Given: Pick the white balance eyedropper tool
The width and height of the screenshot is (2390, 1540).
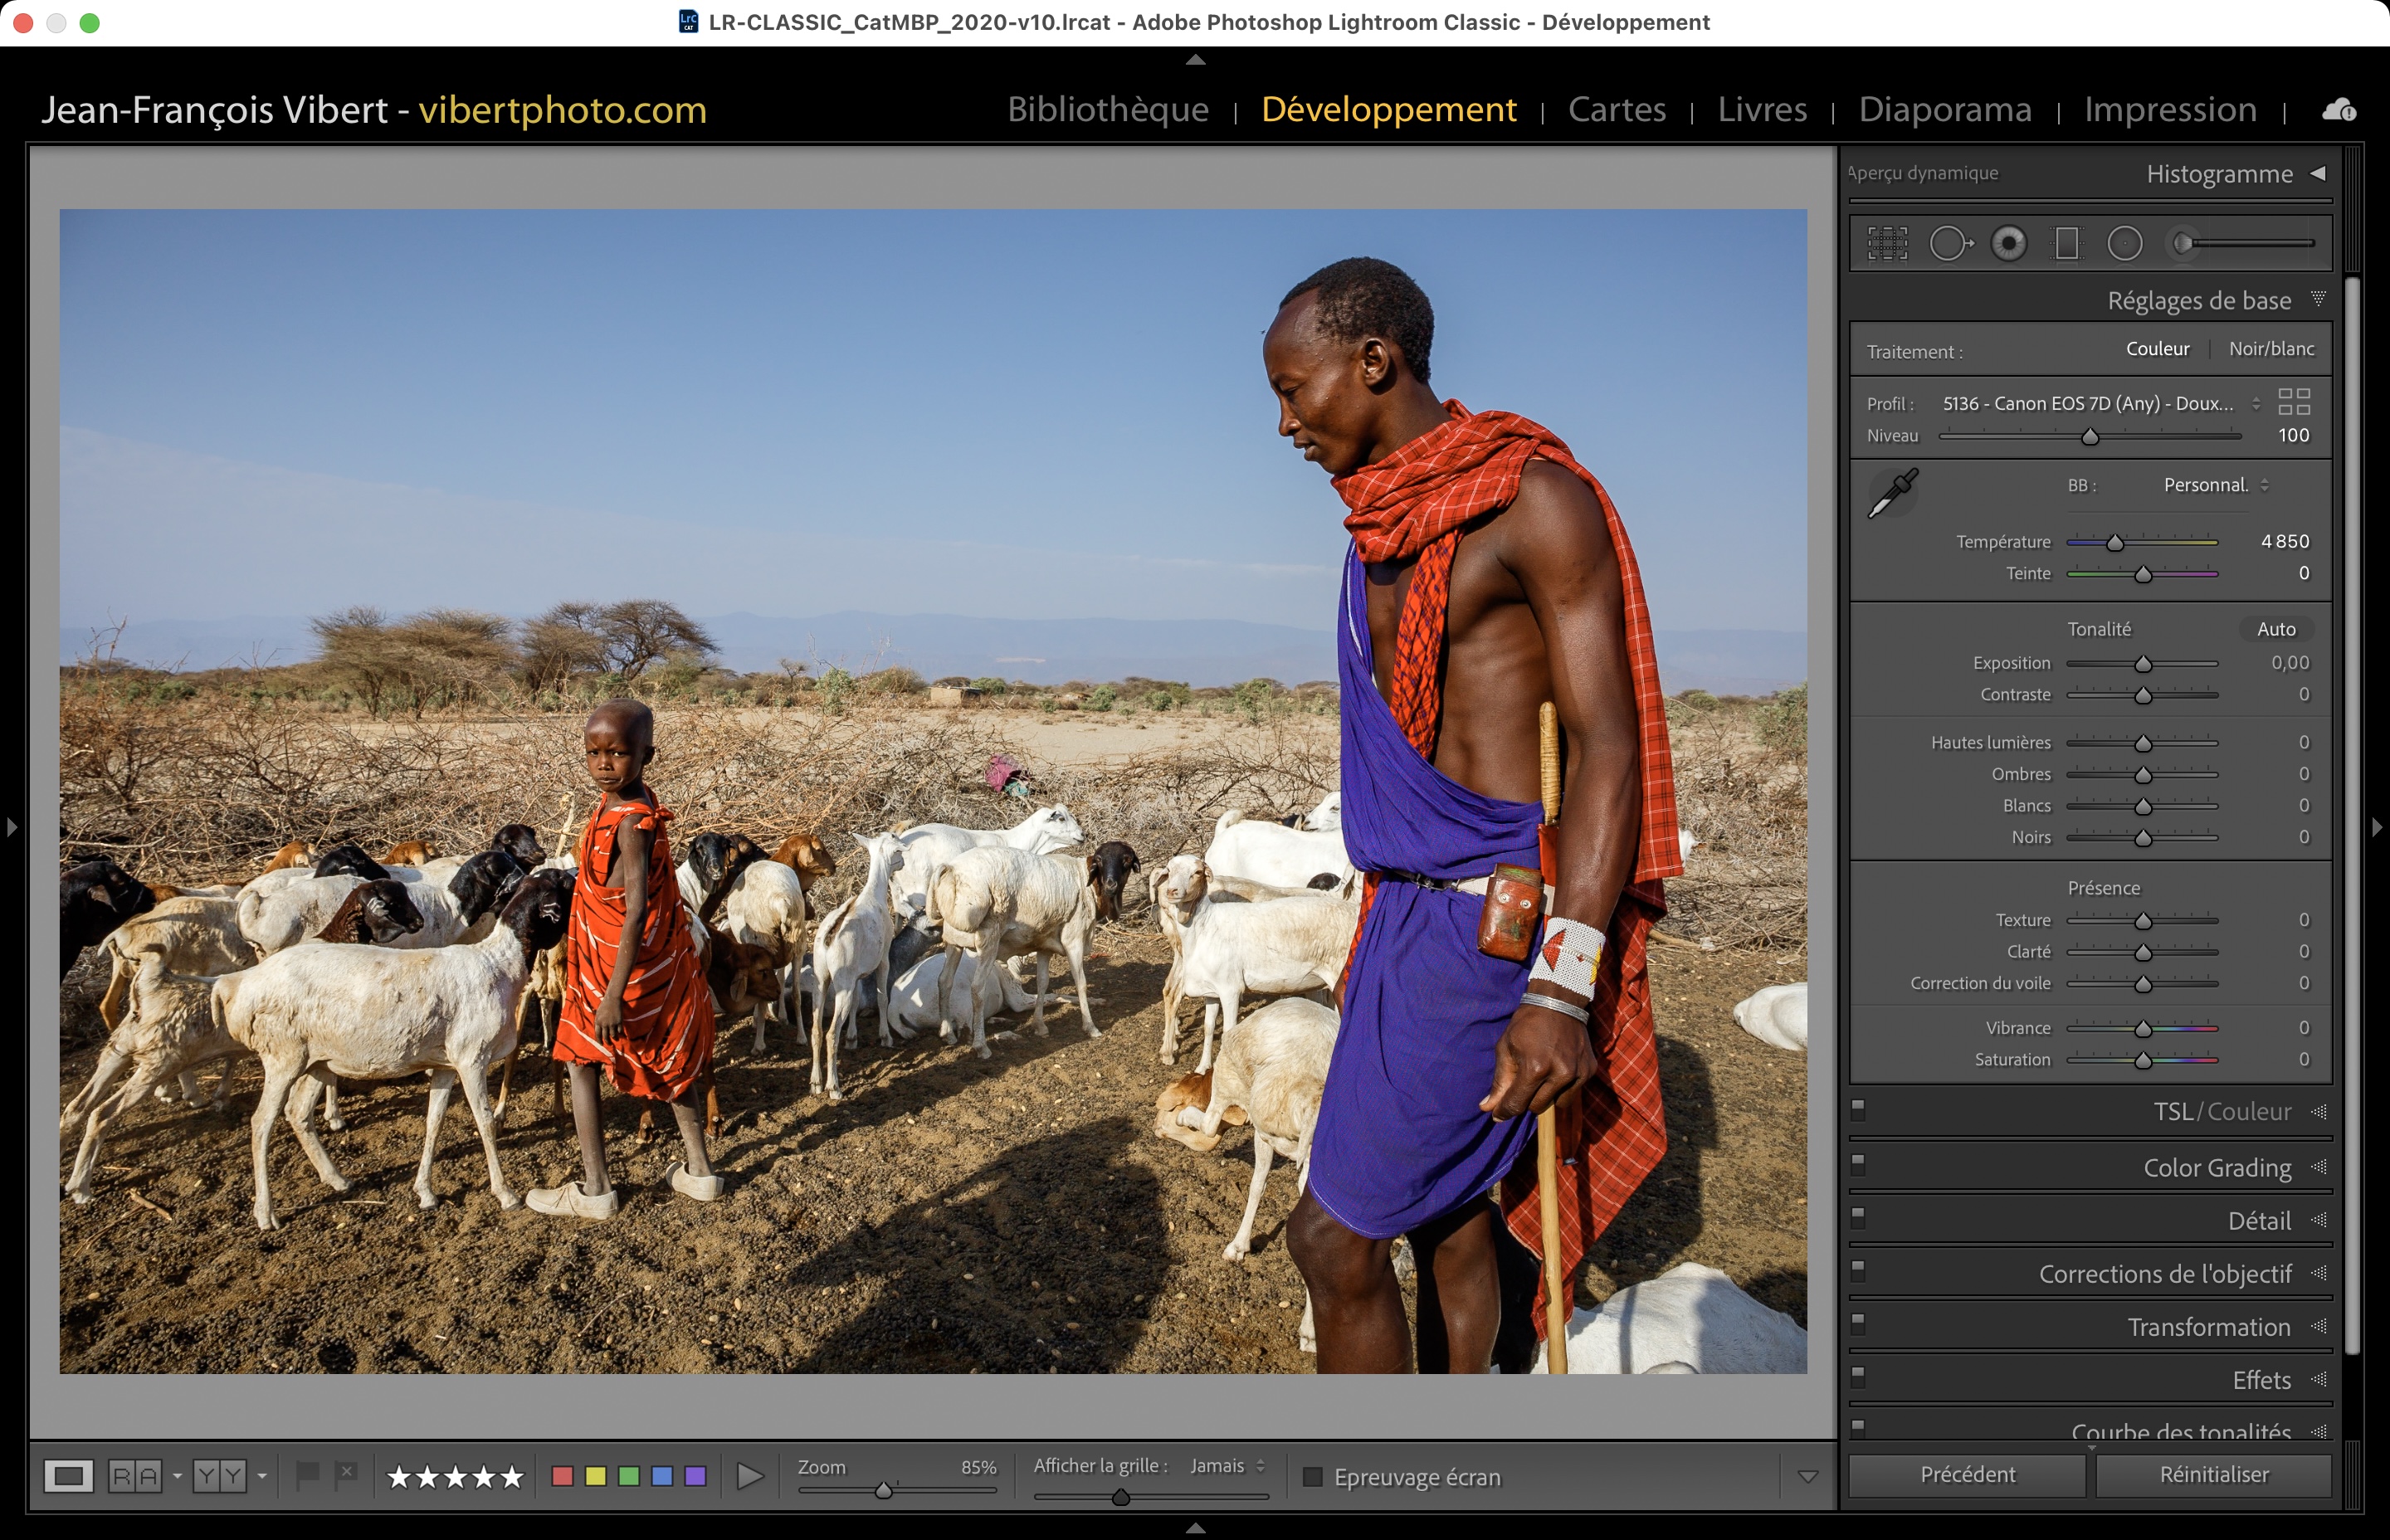Looking at the screenshot, I should click(x=1892, y=493).
